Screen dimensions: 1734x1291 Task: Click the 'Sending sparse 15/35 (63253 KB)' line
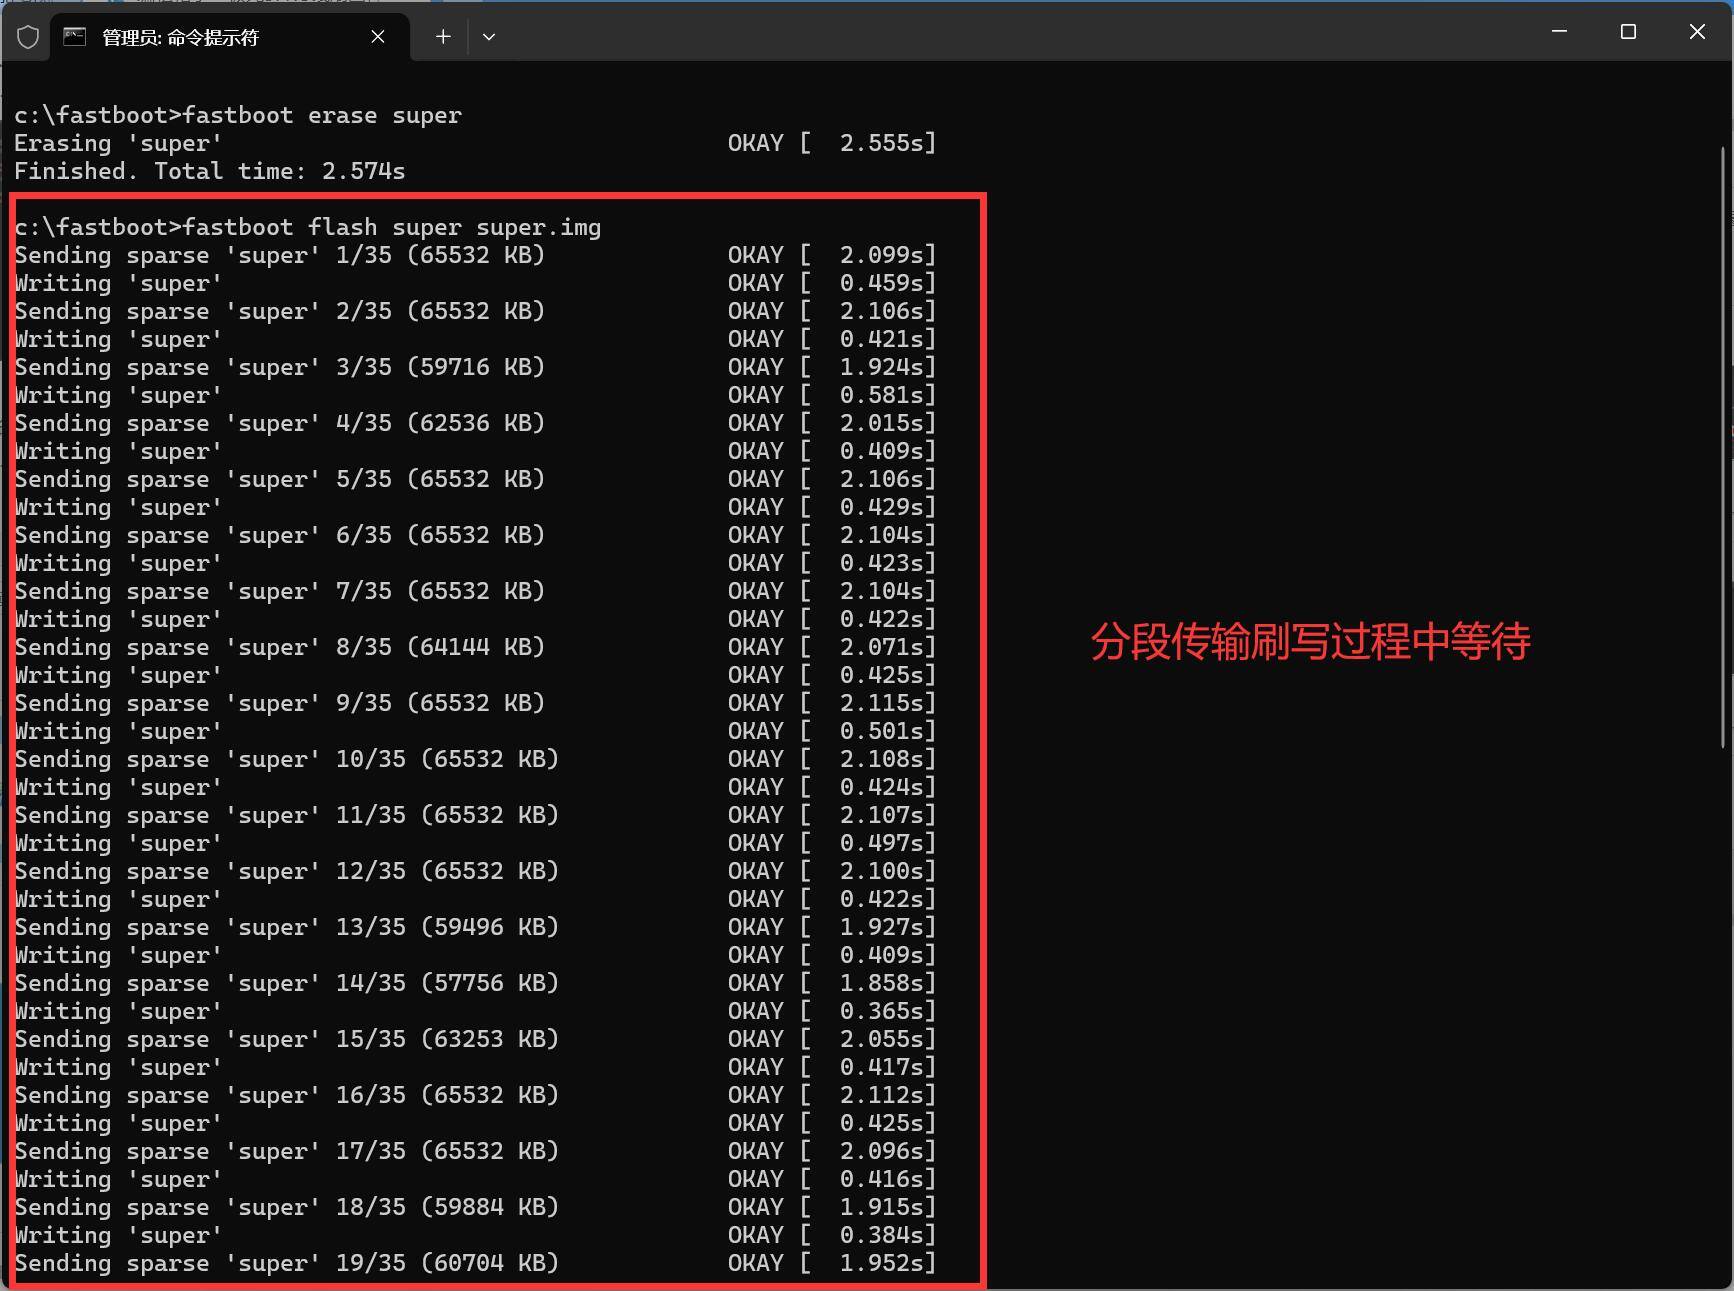click(287, 1039)
